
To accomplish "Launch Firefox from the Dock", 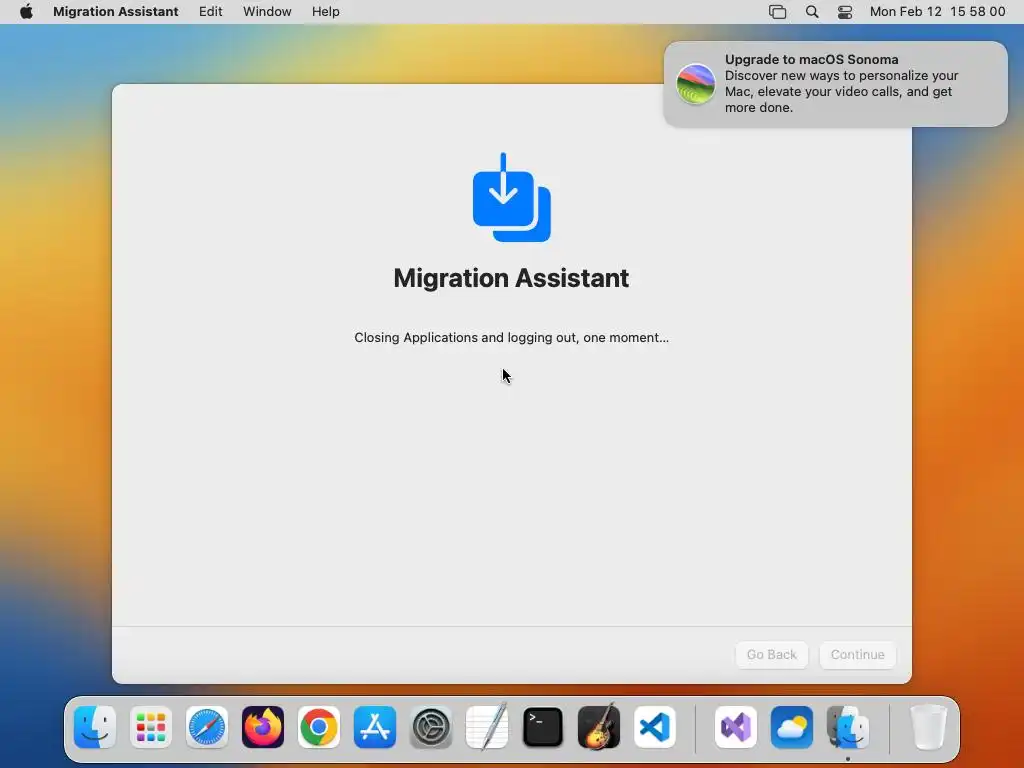I will click(x=263, y=727).
